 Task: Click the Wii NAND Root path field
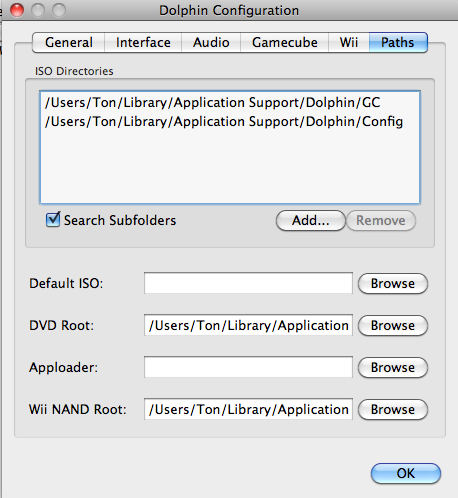click(248, 409)
